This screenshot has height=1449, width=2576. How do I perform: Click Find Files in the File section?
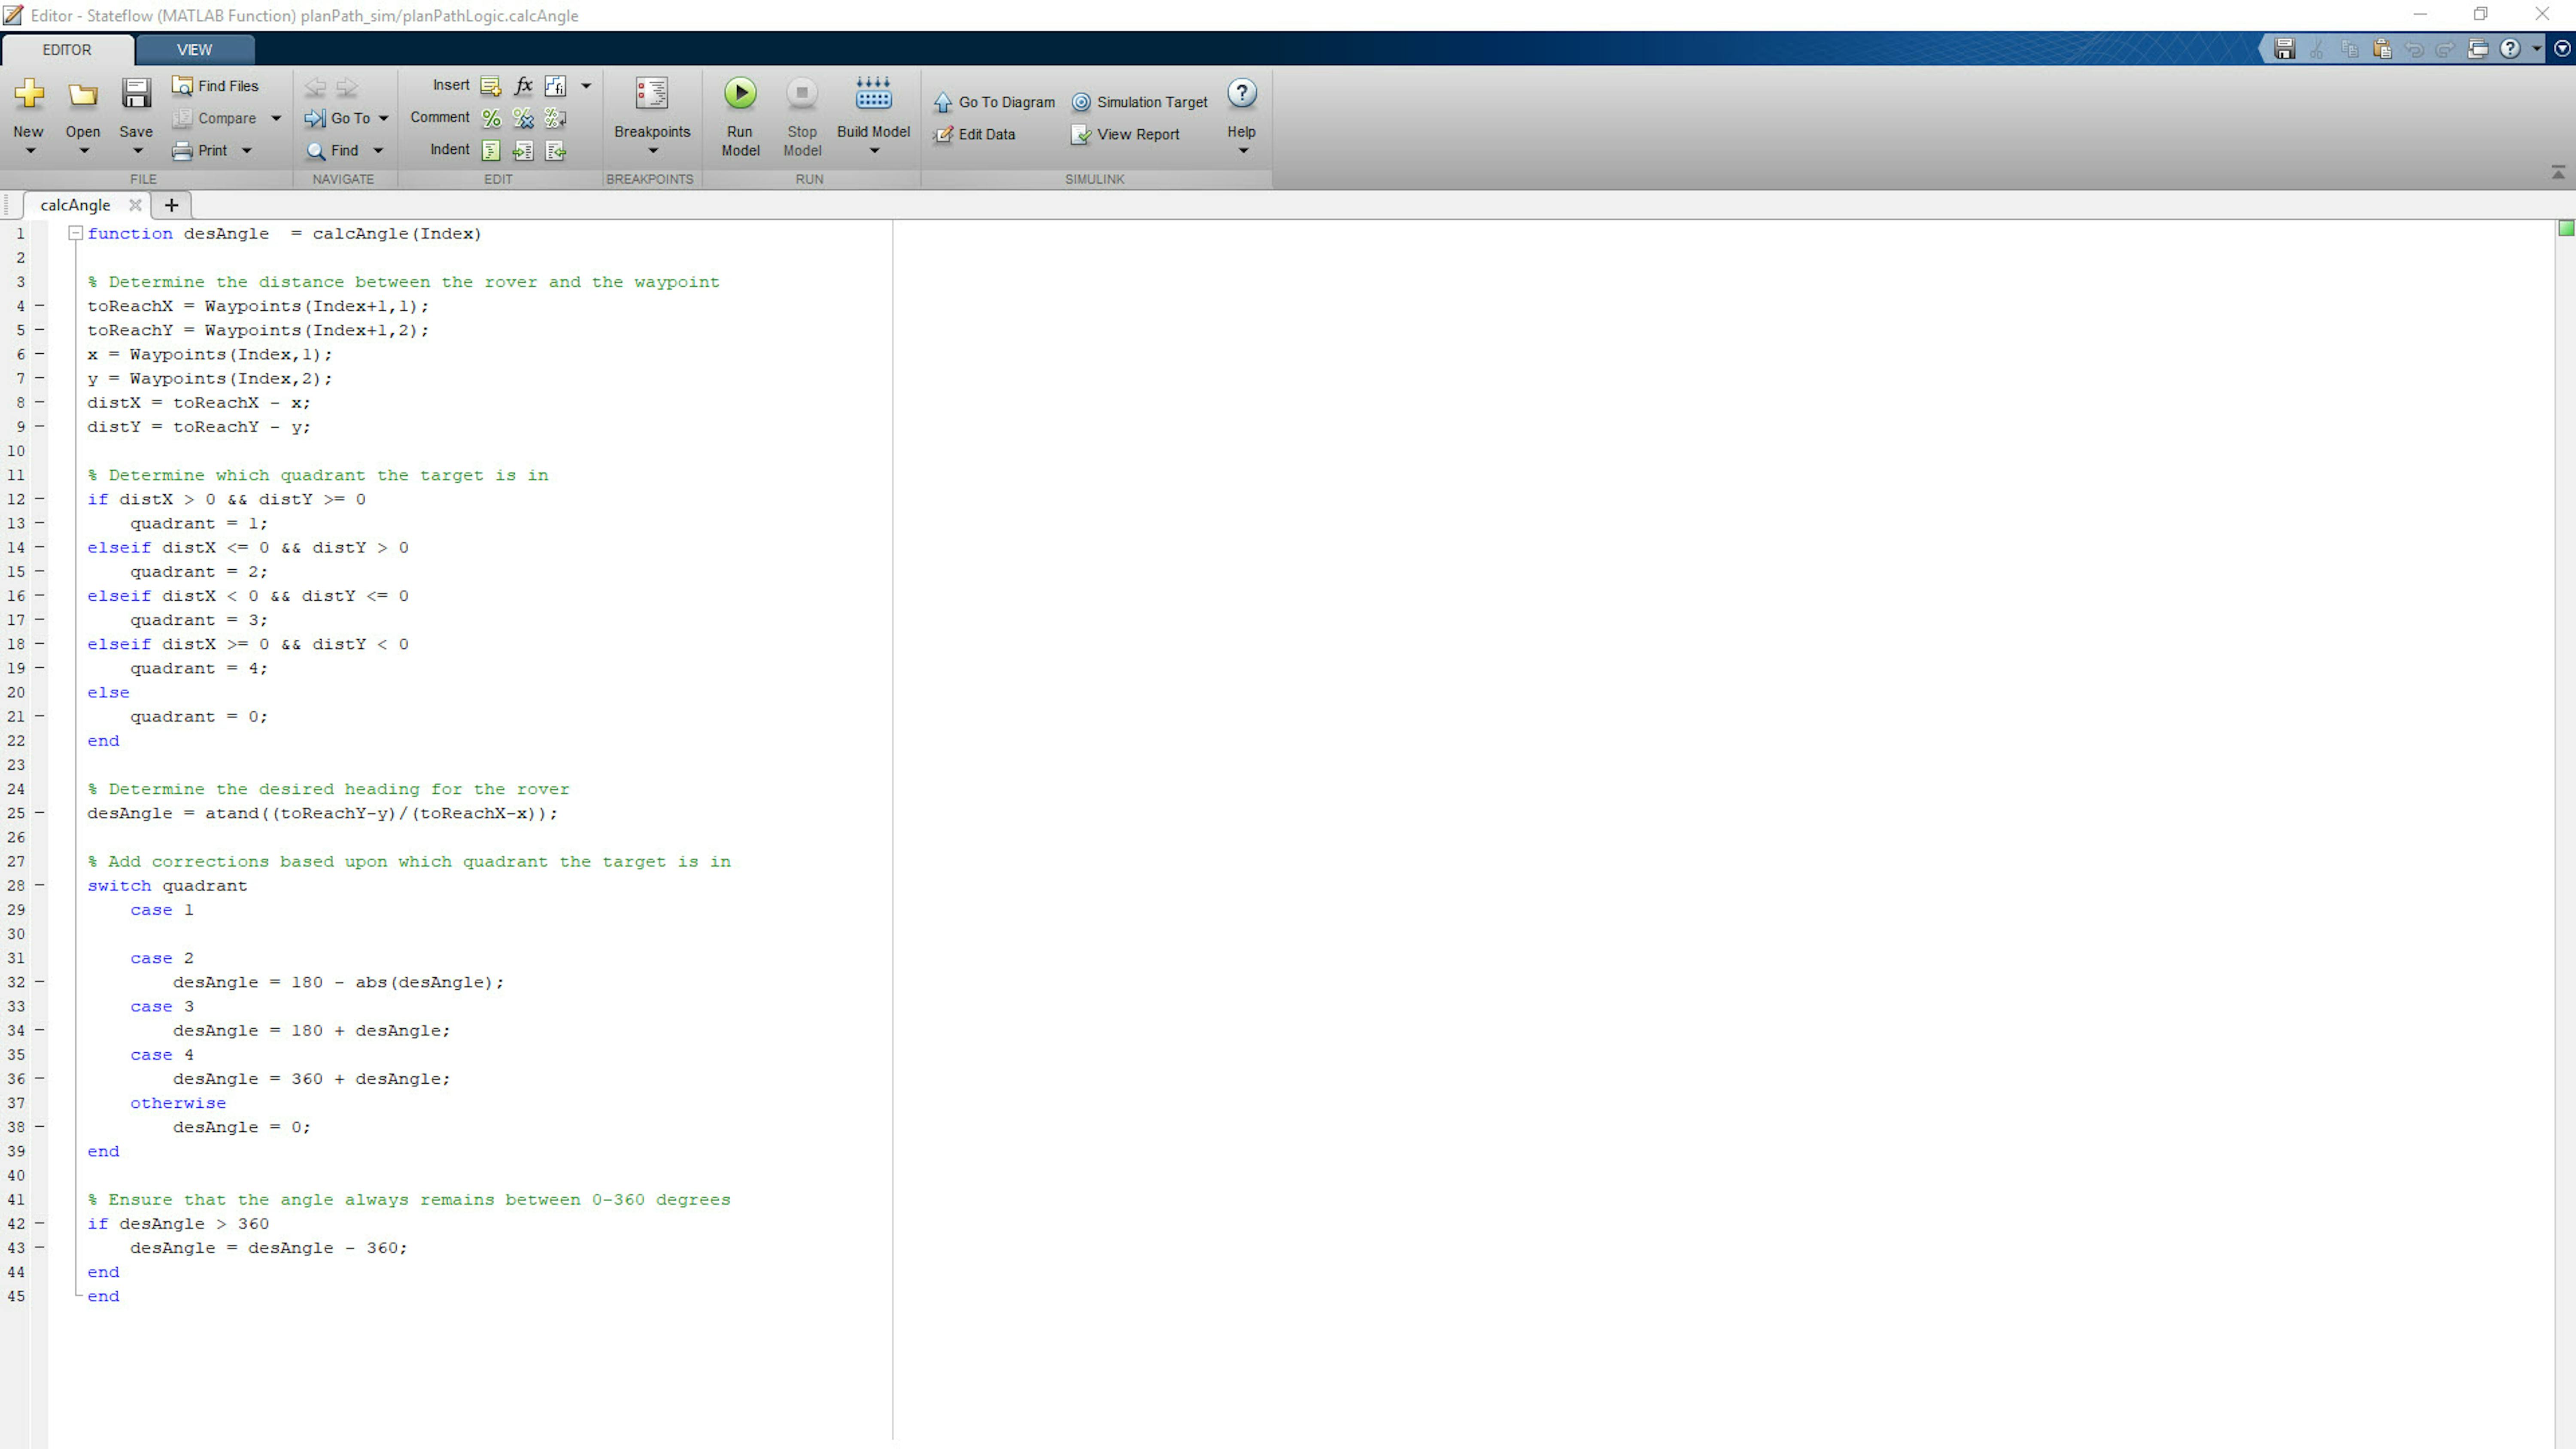point(215,86)
